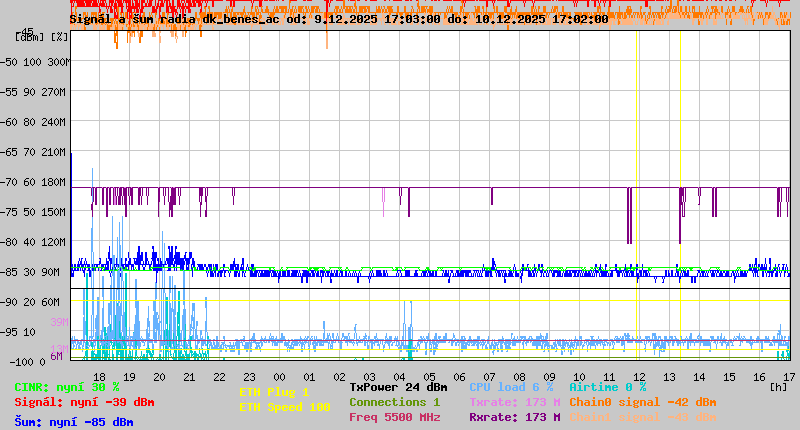Select the pink Txrate legend entry
The image size is (800, 430).
pyautogui.click(x=515, y=402)
